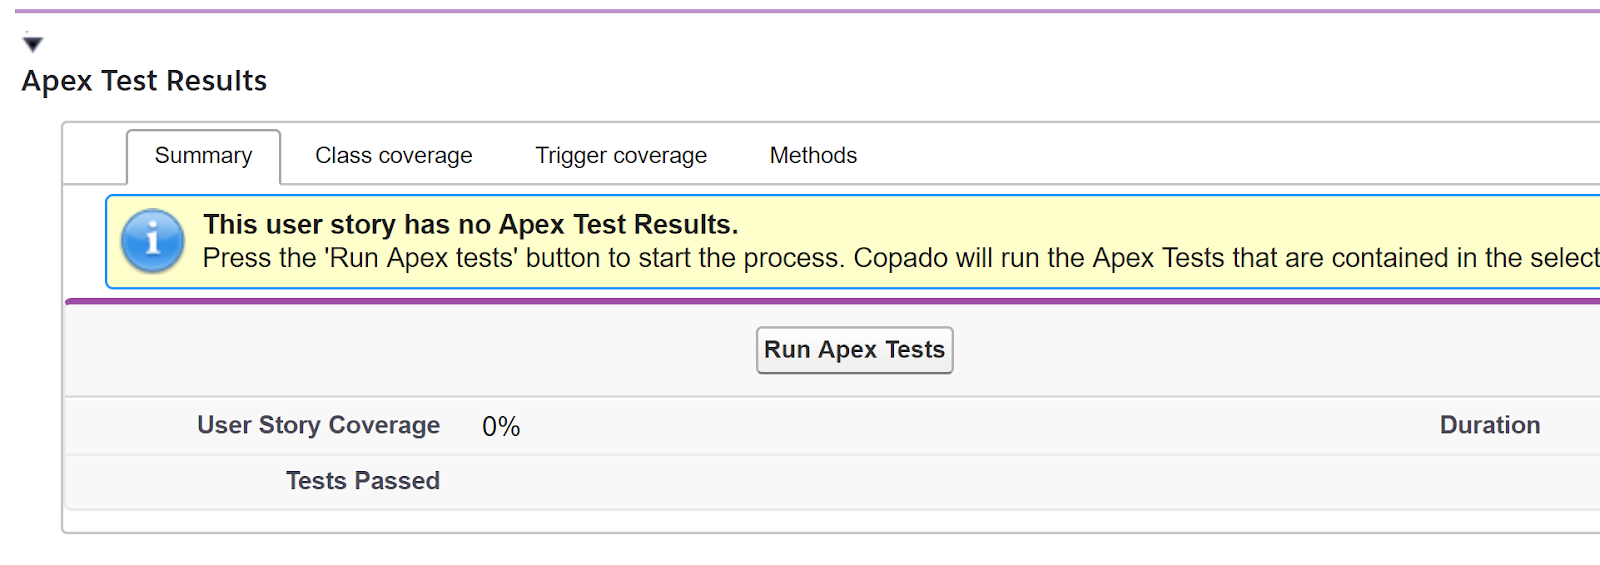This screenshot has height=565, width=1600.
Task: Click empty tab strip right of Methods
Action: (x=1200, y=156)
